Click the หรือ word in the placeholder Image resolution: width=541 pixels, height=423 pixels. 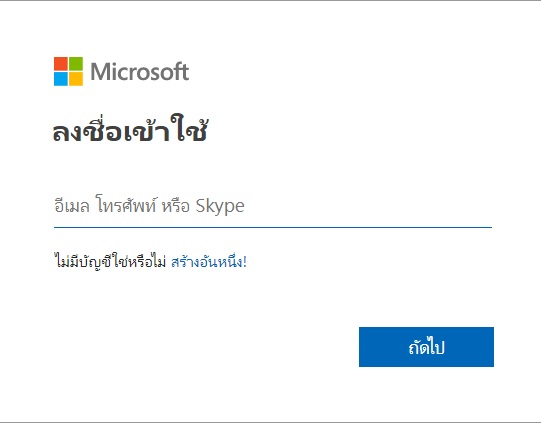tap(176, 206)
